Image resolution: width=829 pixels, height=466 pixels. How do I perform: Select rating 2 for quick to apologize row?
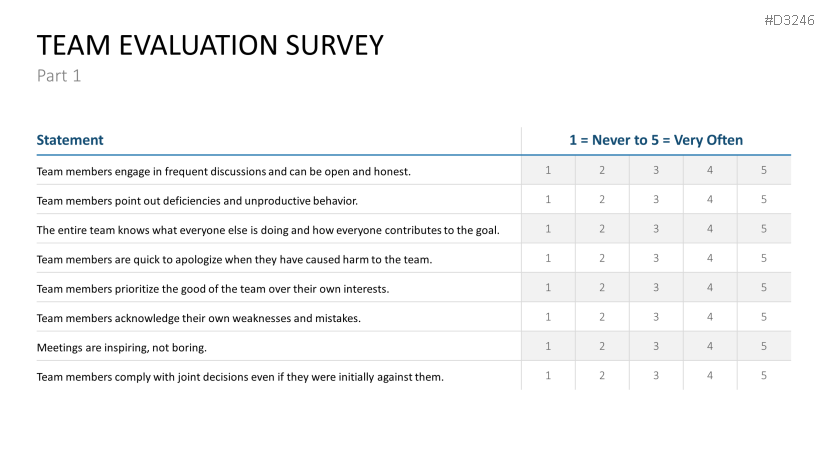point(602,258)
